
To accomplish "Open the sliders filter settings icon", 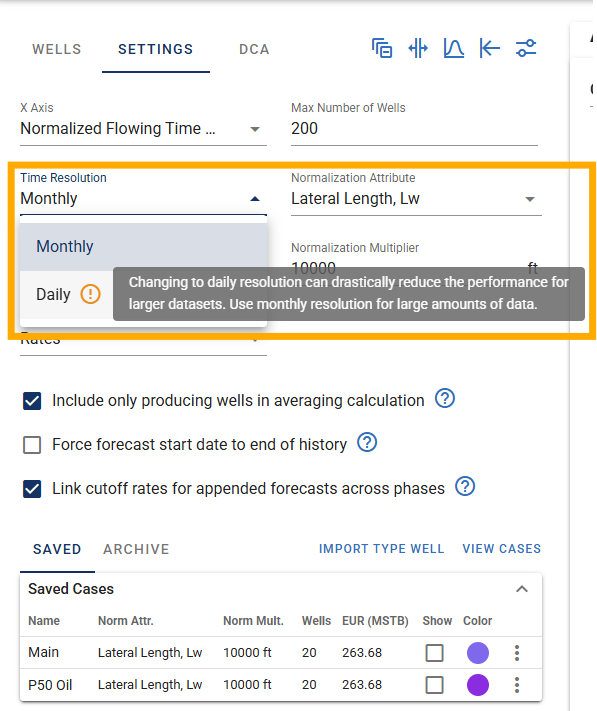I will [x=526, y=48].
